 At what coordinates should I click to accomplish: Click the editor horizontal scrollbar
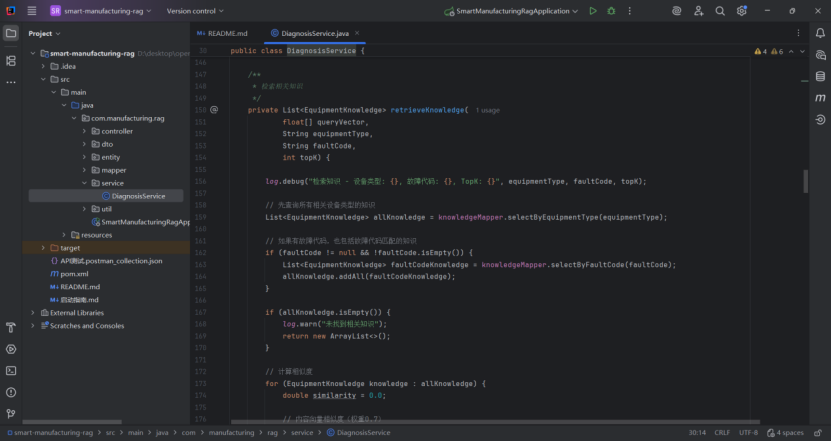click(495, 422)
